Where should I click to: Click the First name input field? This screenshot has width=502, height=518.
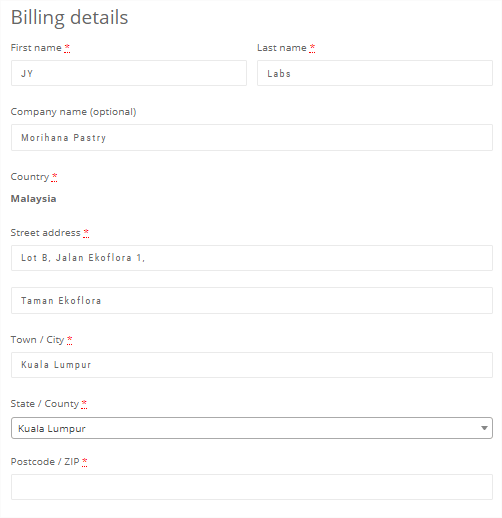pos(129,73)
